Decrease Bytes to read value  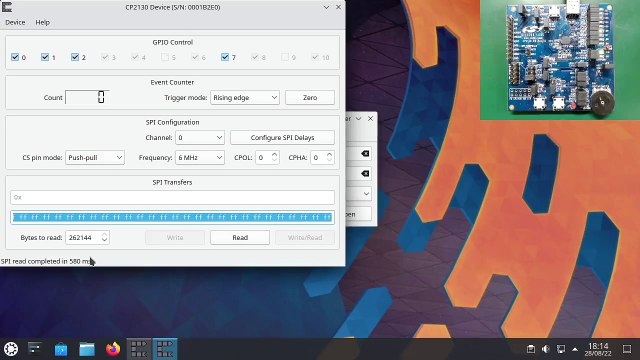coord(104,241)
